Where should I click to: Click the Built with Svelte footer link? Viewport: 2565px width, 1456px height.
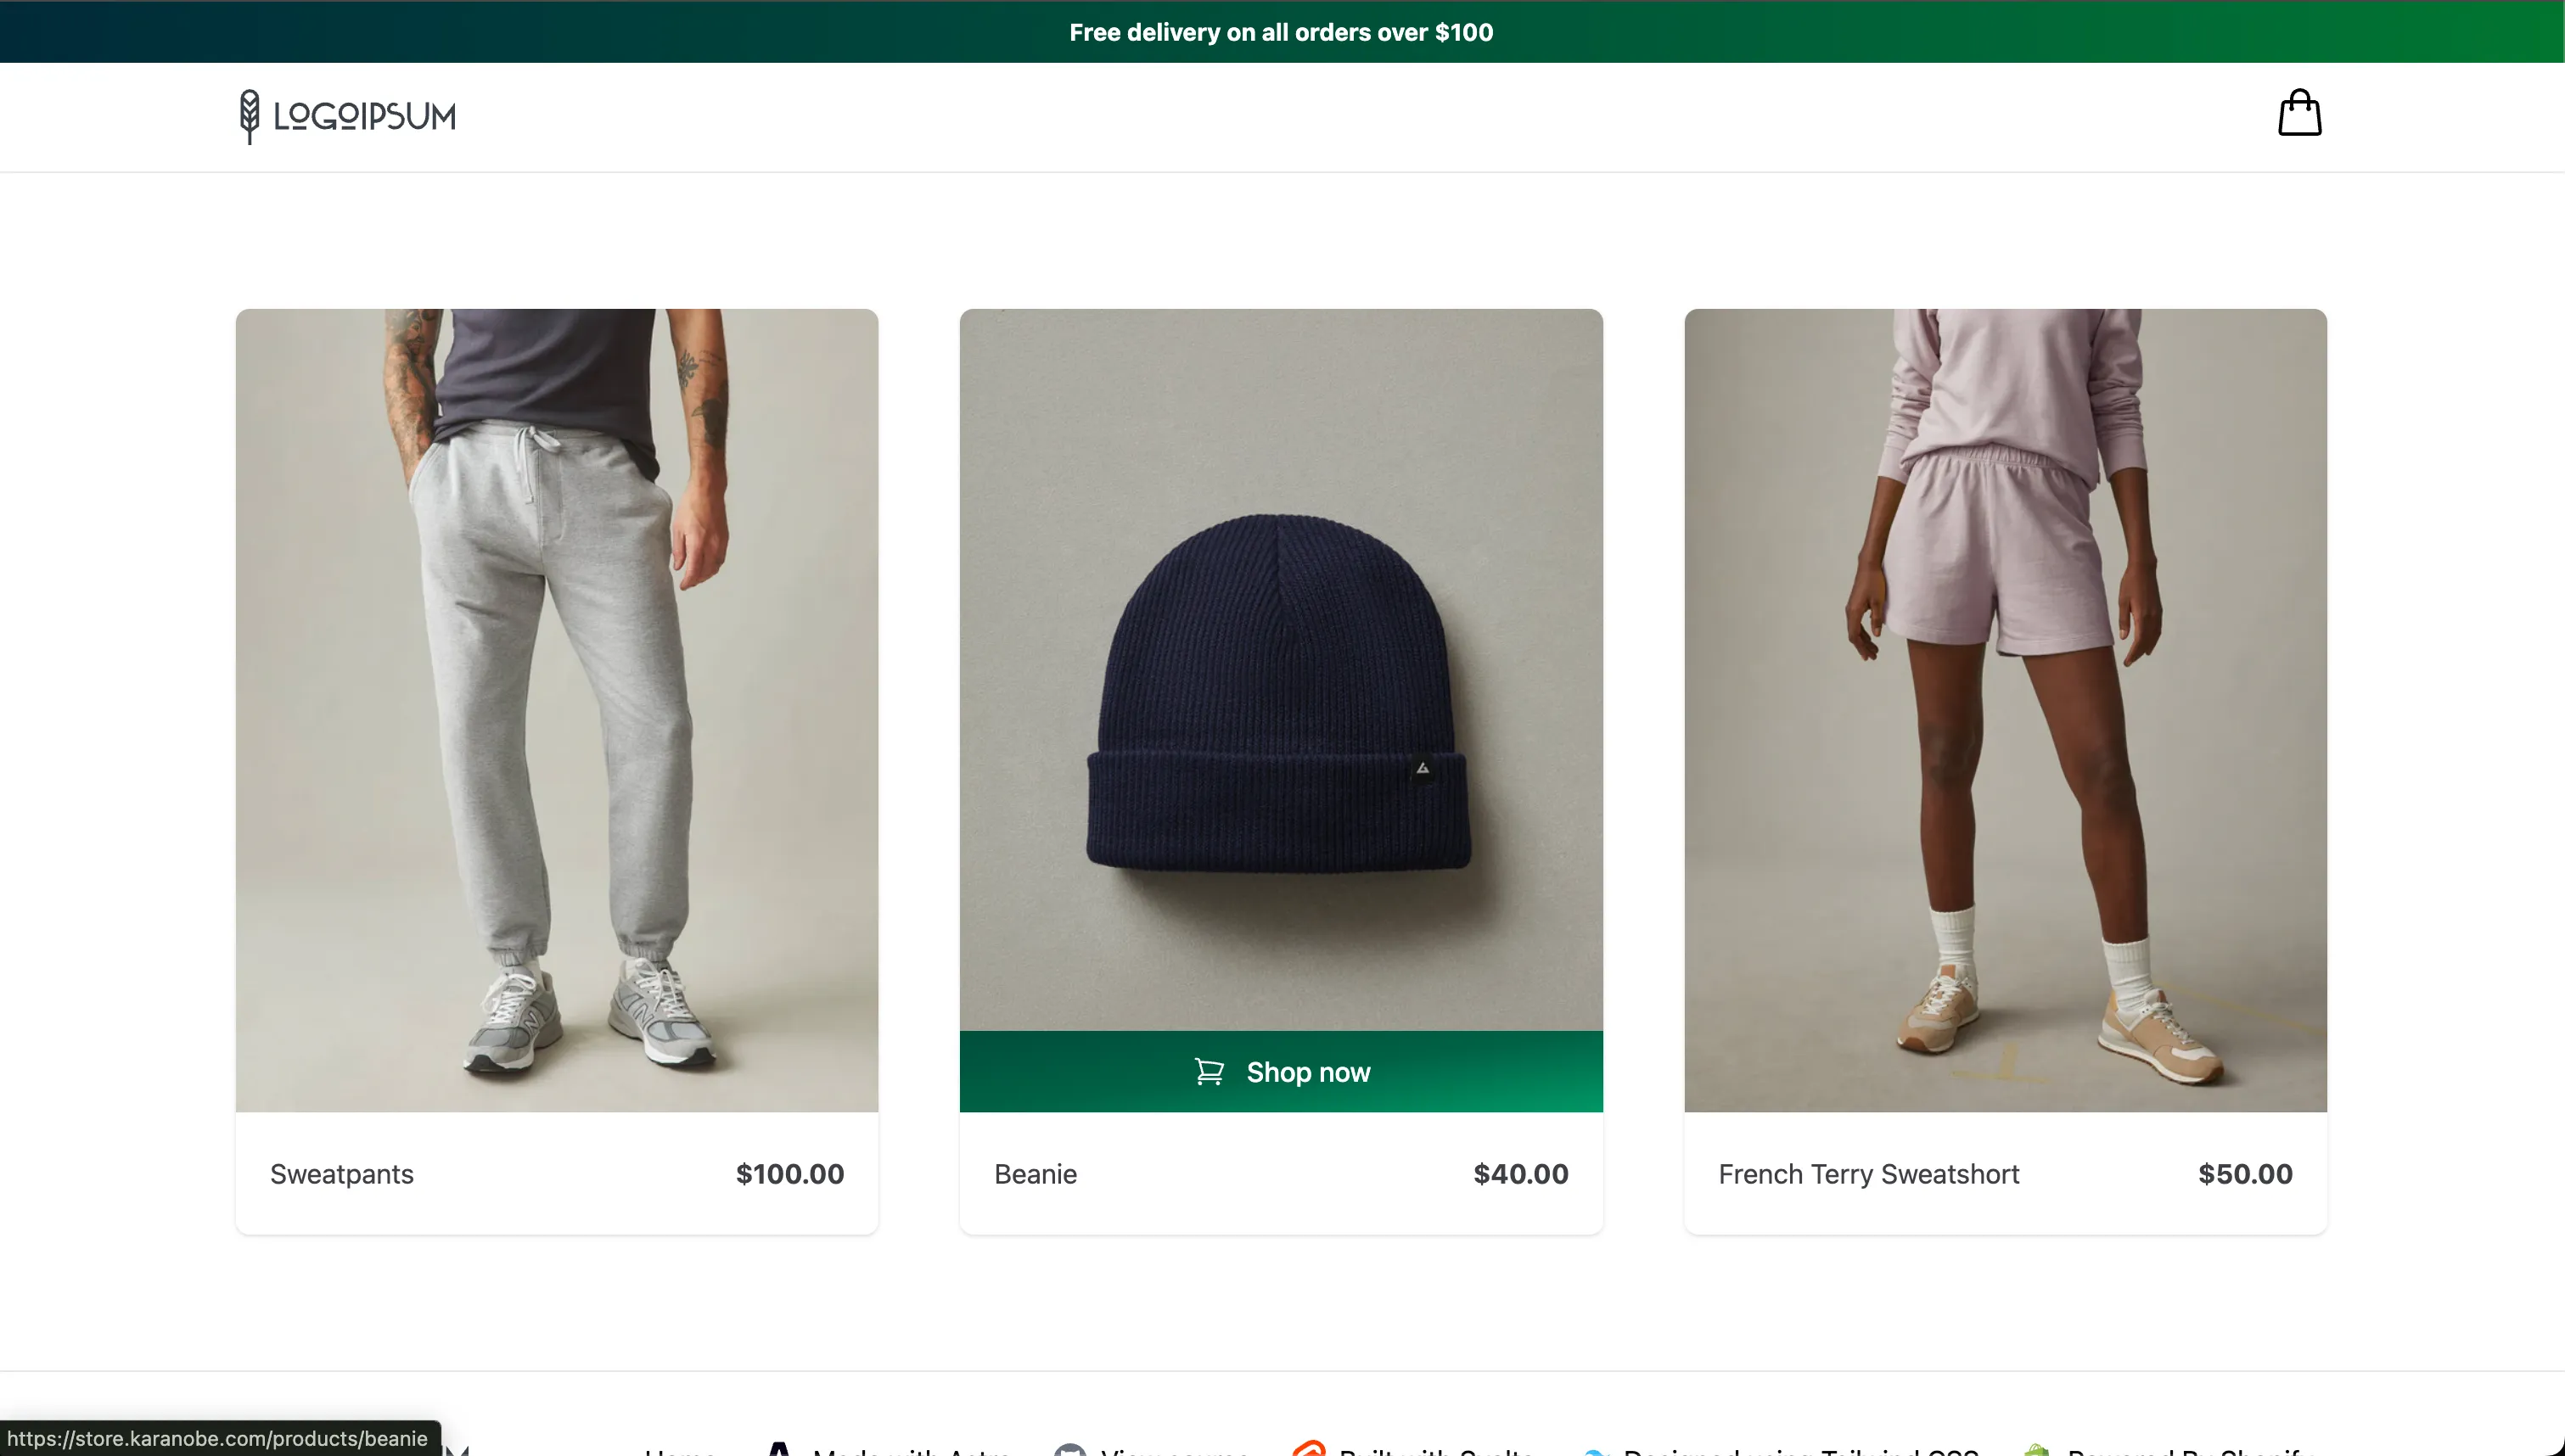click(x=1435, y=1451)
